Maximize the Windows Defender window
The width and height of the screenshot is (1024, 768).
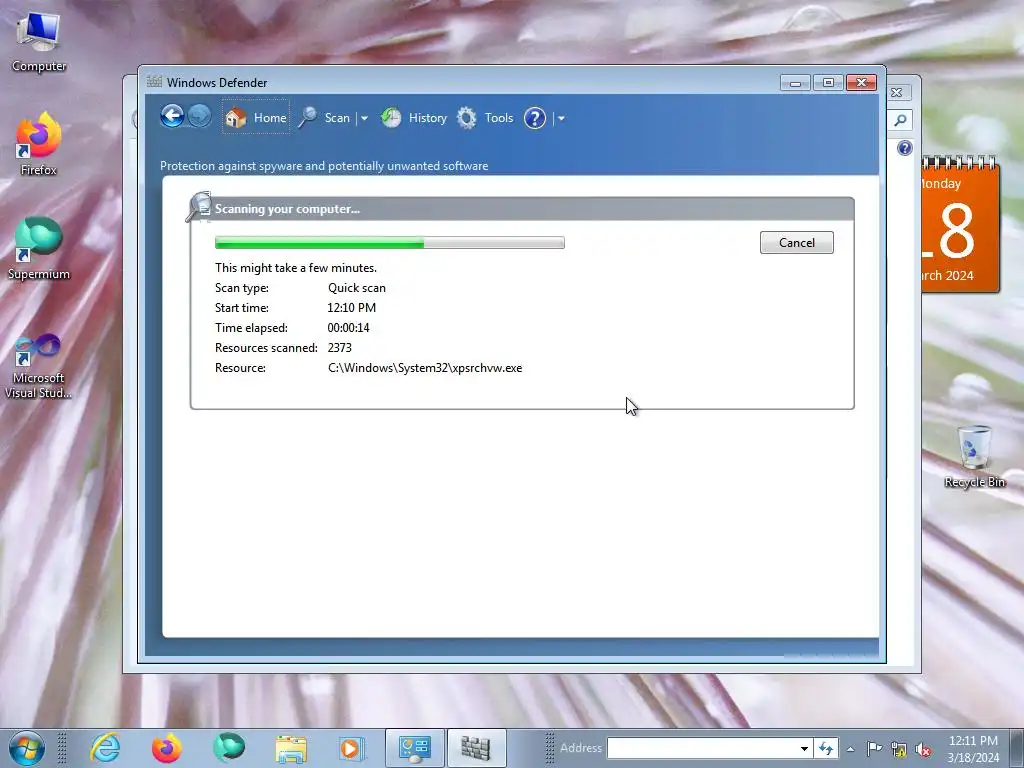click(828, 83)
